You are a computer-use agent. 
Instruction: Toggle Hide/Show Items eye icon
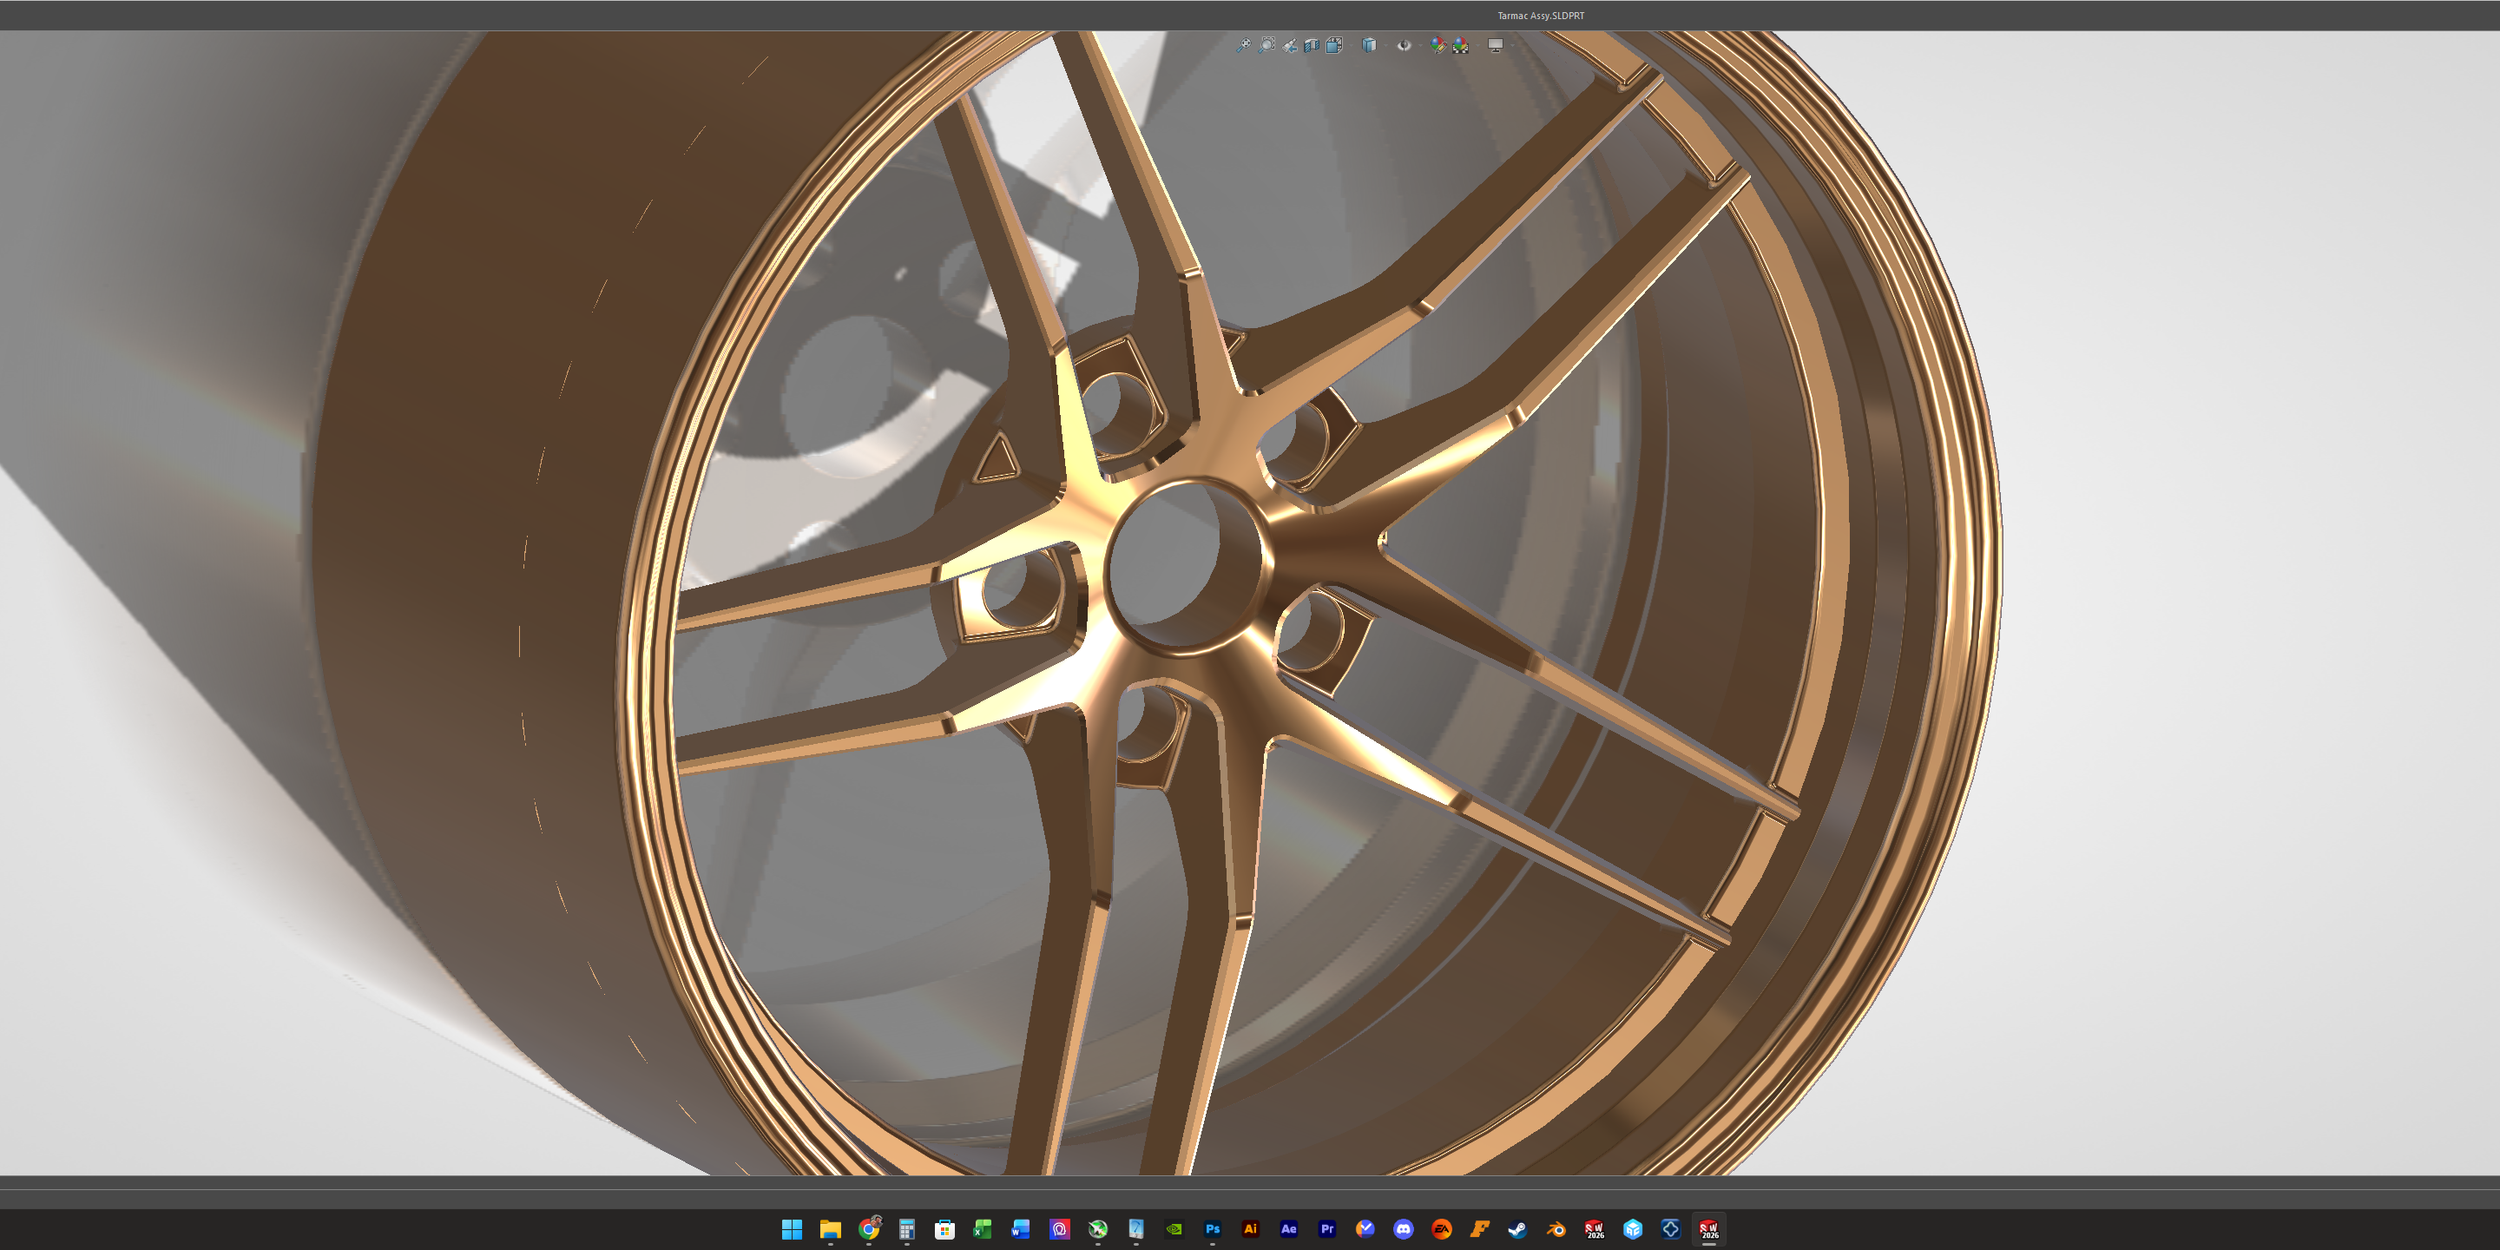(x=1404, y=45)
